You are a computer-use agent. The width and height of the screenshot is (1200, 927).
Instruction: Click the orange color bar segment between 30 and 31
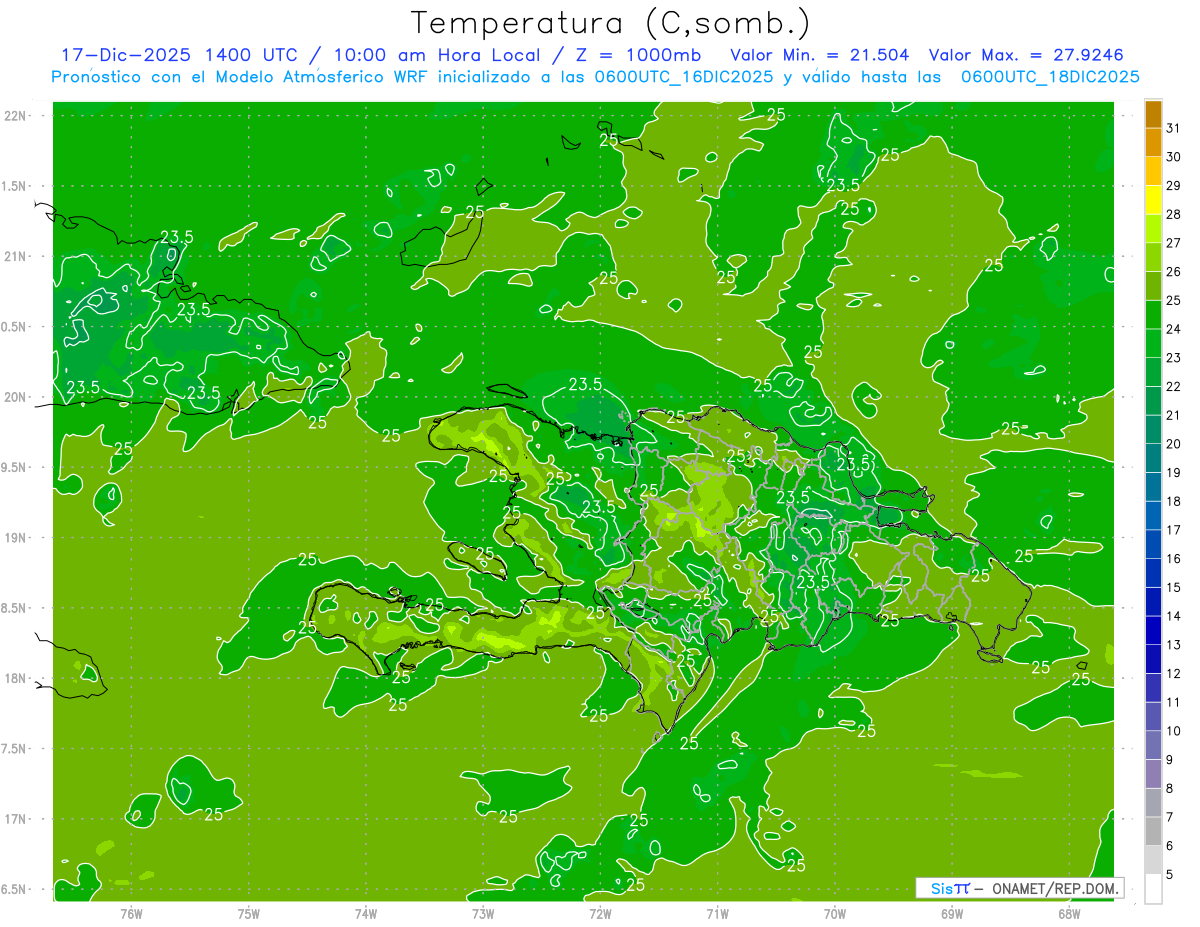coord(1153,143)
